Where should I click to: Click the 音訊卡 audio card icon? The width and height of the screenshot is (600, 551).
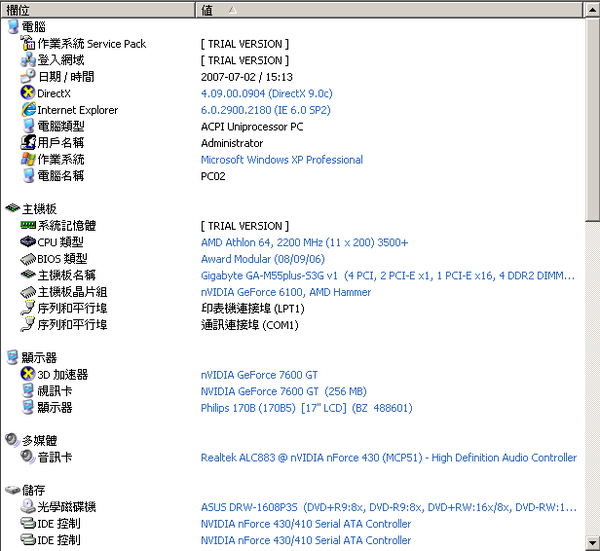(28, 456)
